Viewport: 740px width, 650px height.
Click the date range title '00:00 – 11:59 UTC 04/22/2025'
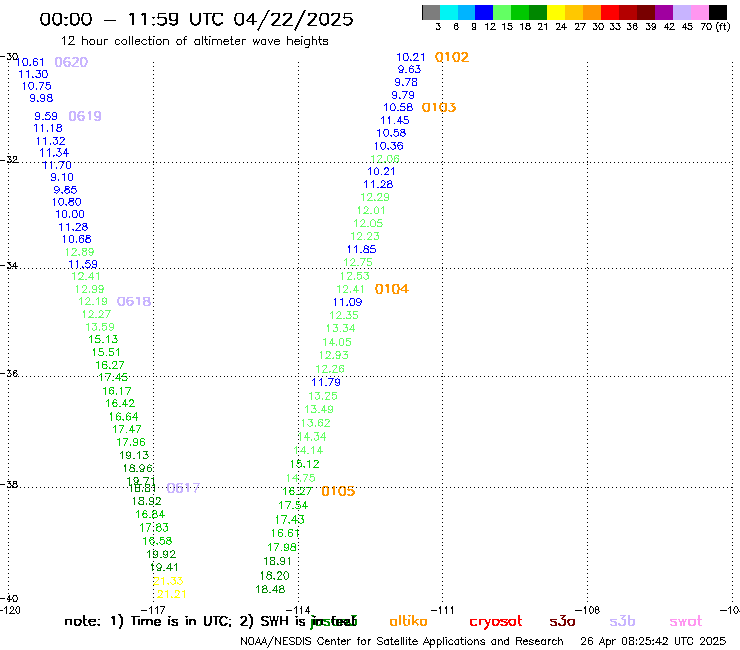pos(196,19)
